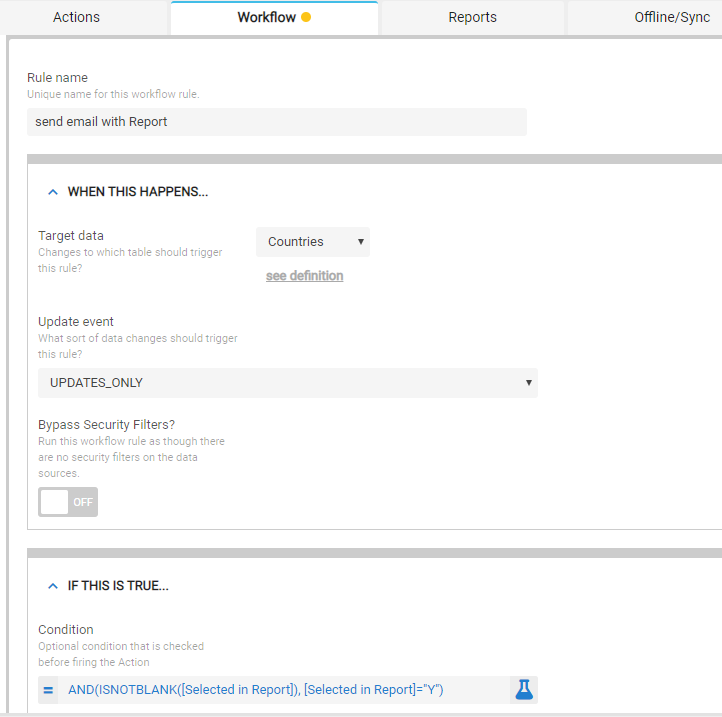Click the "Condition" label

click(x=66, y=630)
